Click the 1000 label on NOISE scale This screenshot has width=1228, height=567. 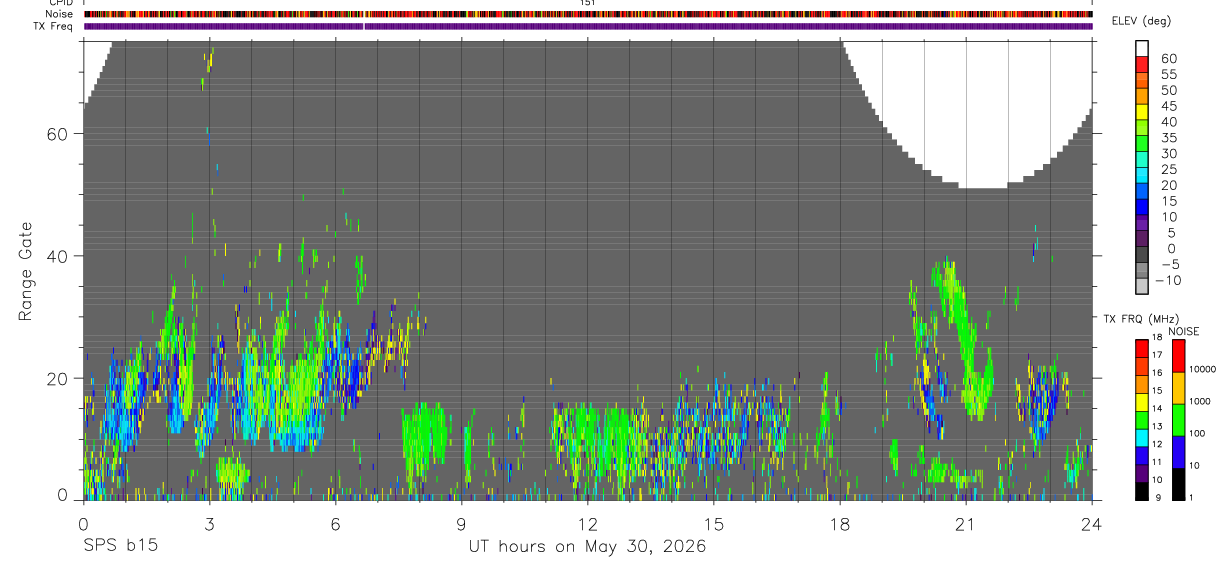point(1202,401)
